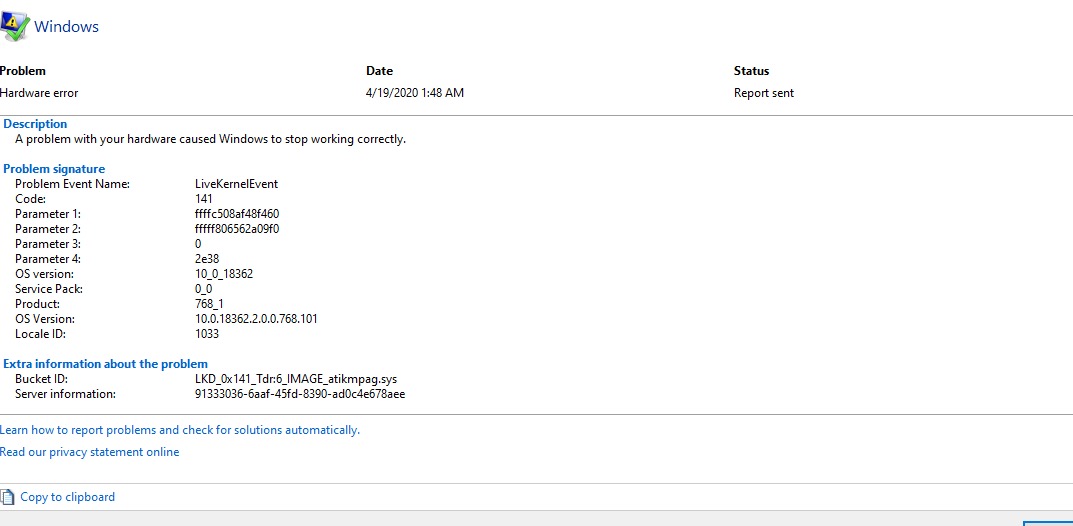The height and width of the screenshot is (526, 1073).
Task: Click the 'Problem' column header
Action: [x=23, y=70]
